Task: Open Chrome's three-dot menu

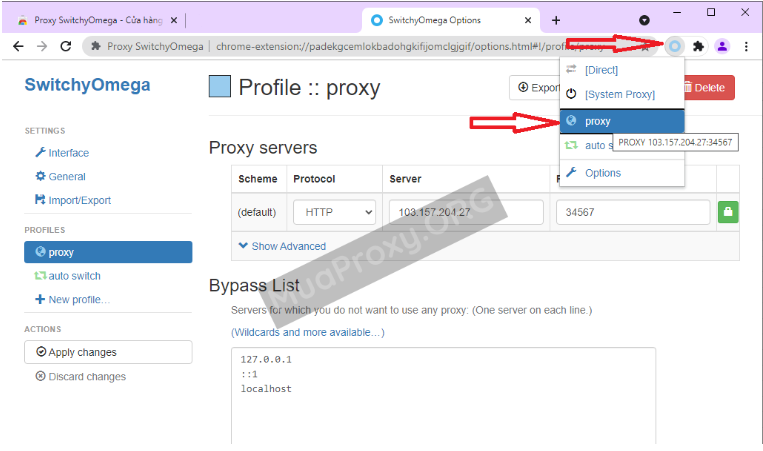Action: point(746,46)
